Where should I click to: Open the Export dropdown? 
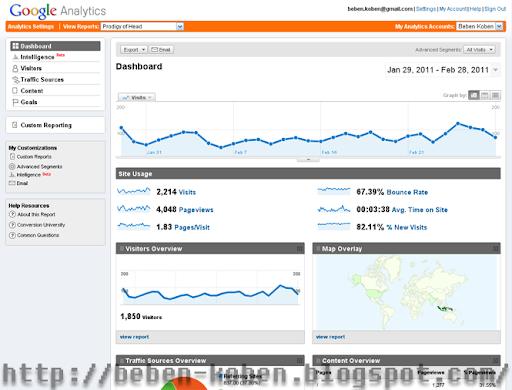134,50
